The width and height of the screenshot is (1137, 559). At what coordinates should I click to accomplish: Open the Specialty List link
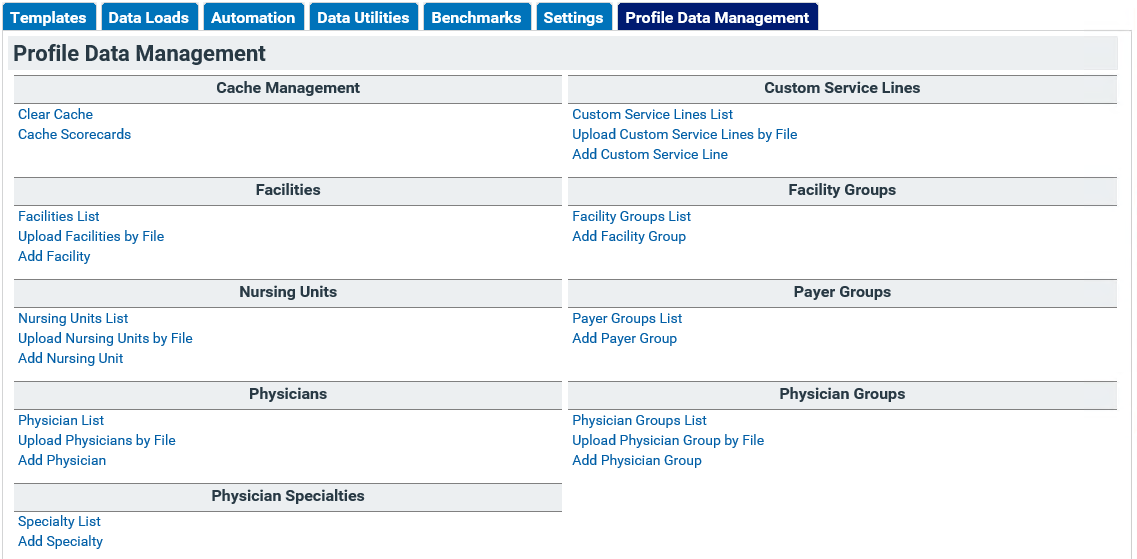tap(59, 521)
